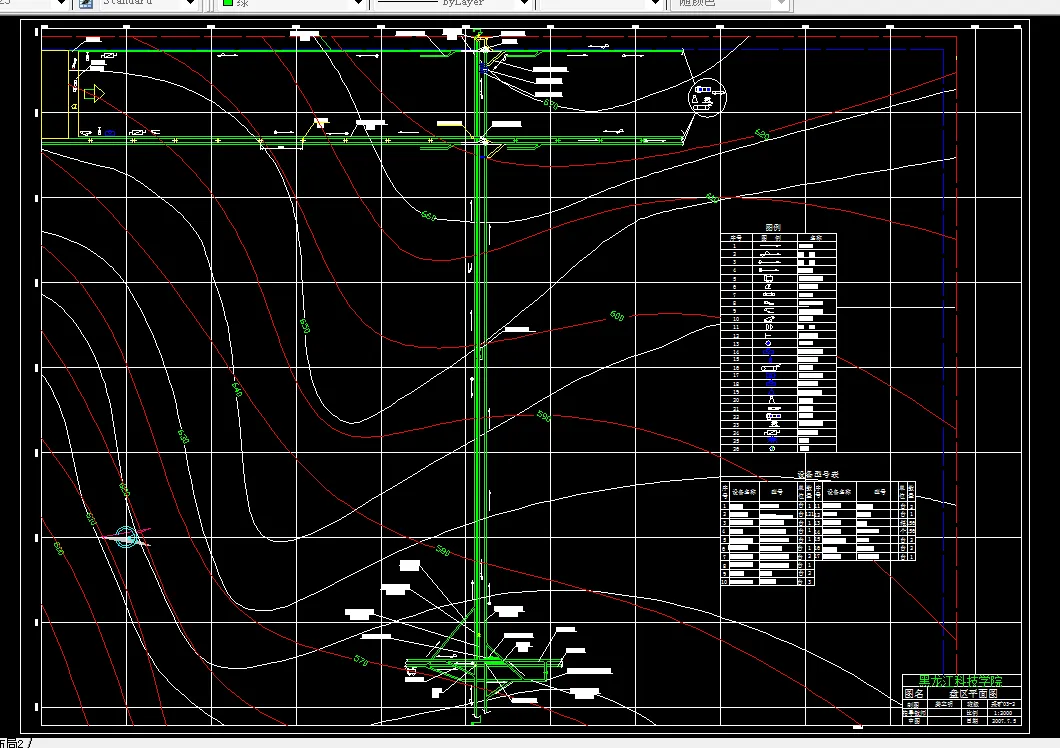Screen dimensions: 1060x748
Task: Select the 图例 legend table title
Action: click(773, 228)
